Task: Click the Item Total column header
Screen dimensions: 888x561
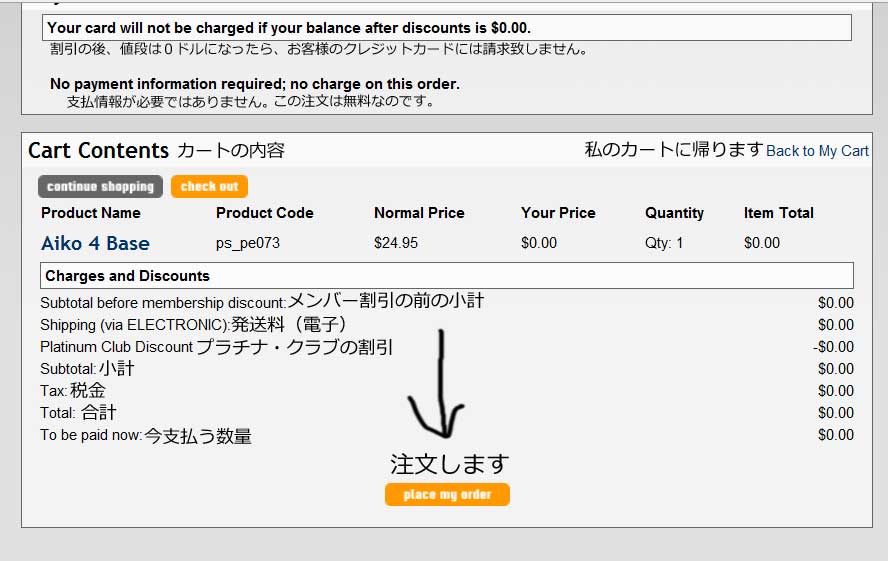Action: [779, 213]
